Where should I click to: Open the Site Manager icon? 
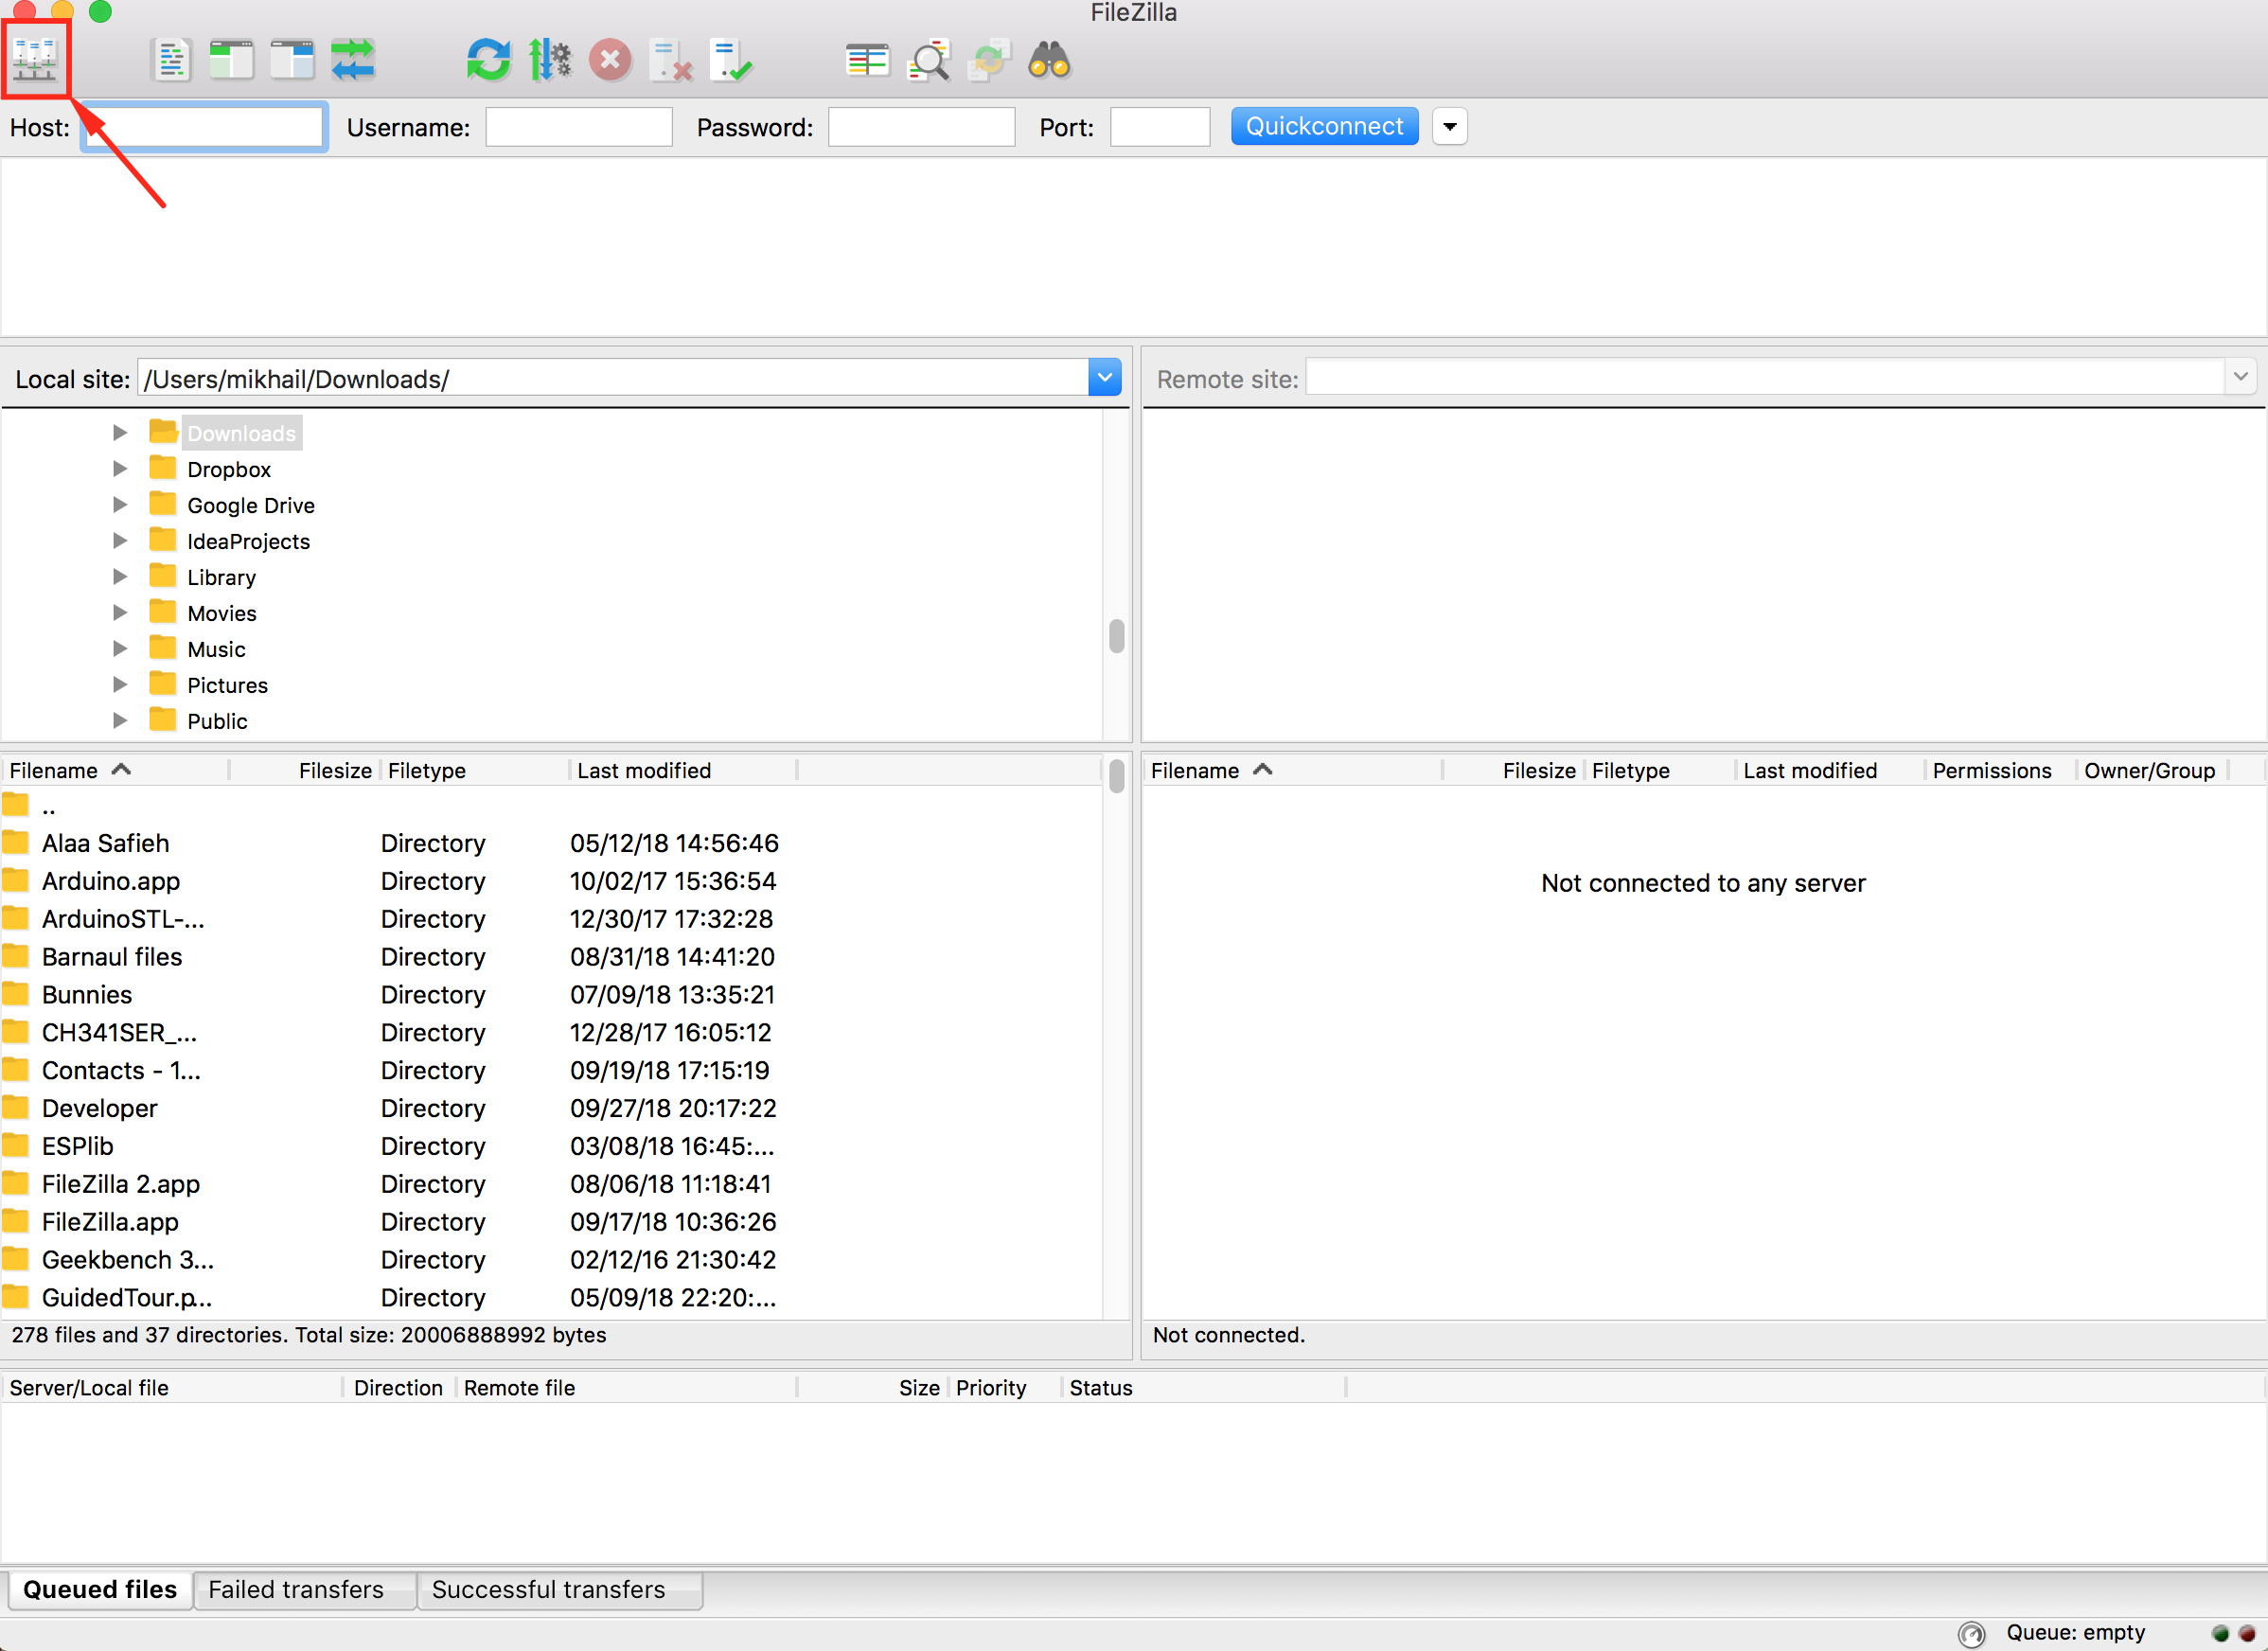35,60
